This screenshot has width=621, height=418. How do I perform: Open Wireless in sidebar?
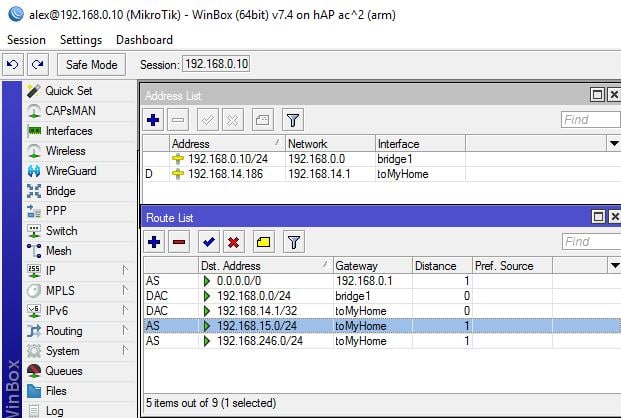79,151
